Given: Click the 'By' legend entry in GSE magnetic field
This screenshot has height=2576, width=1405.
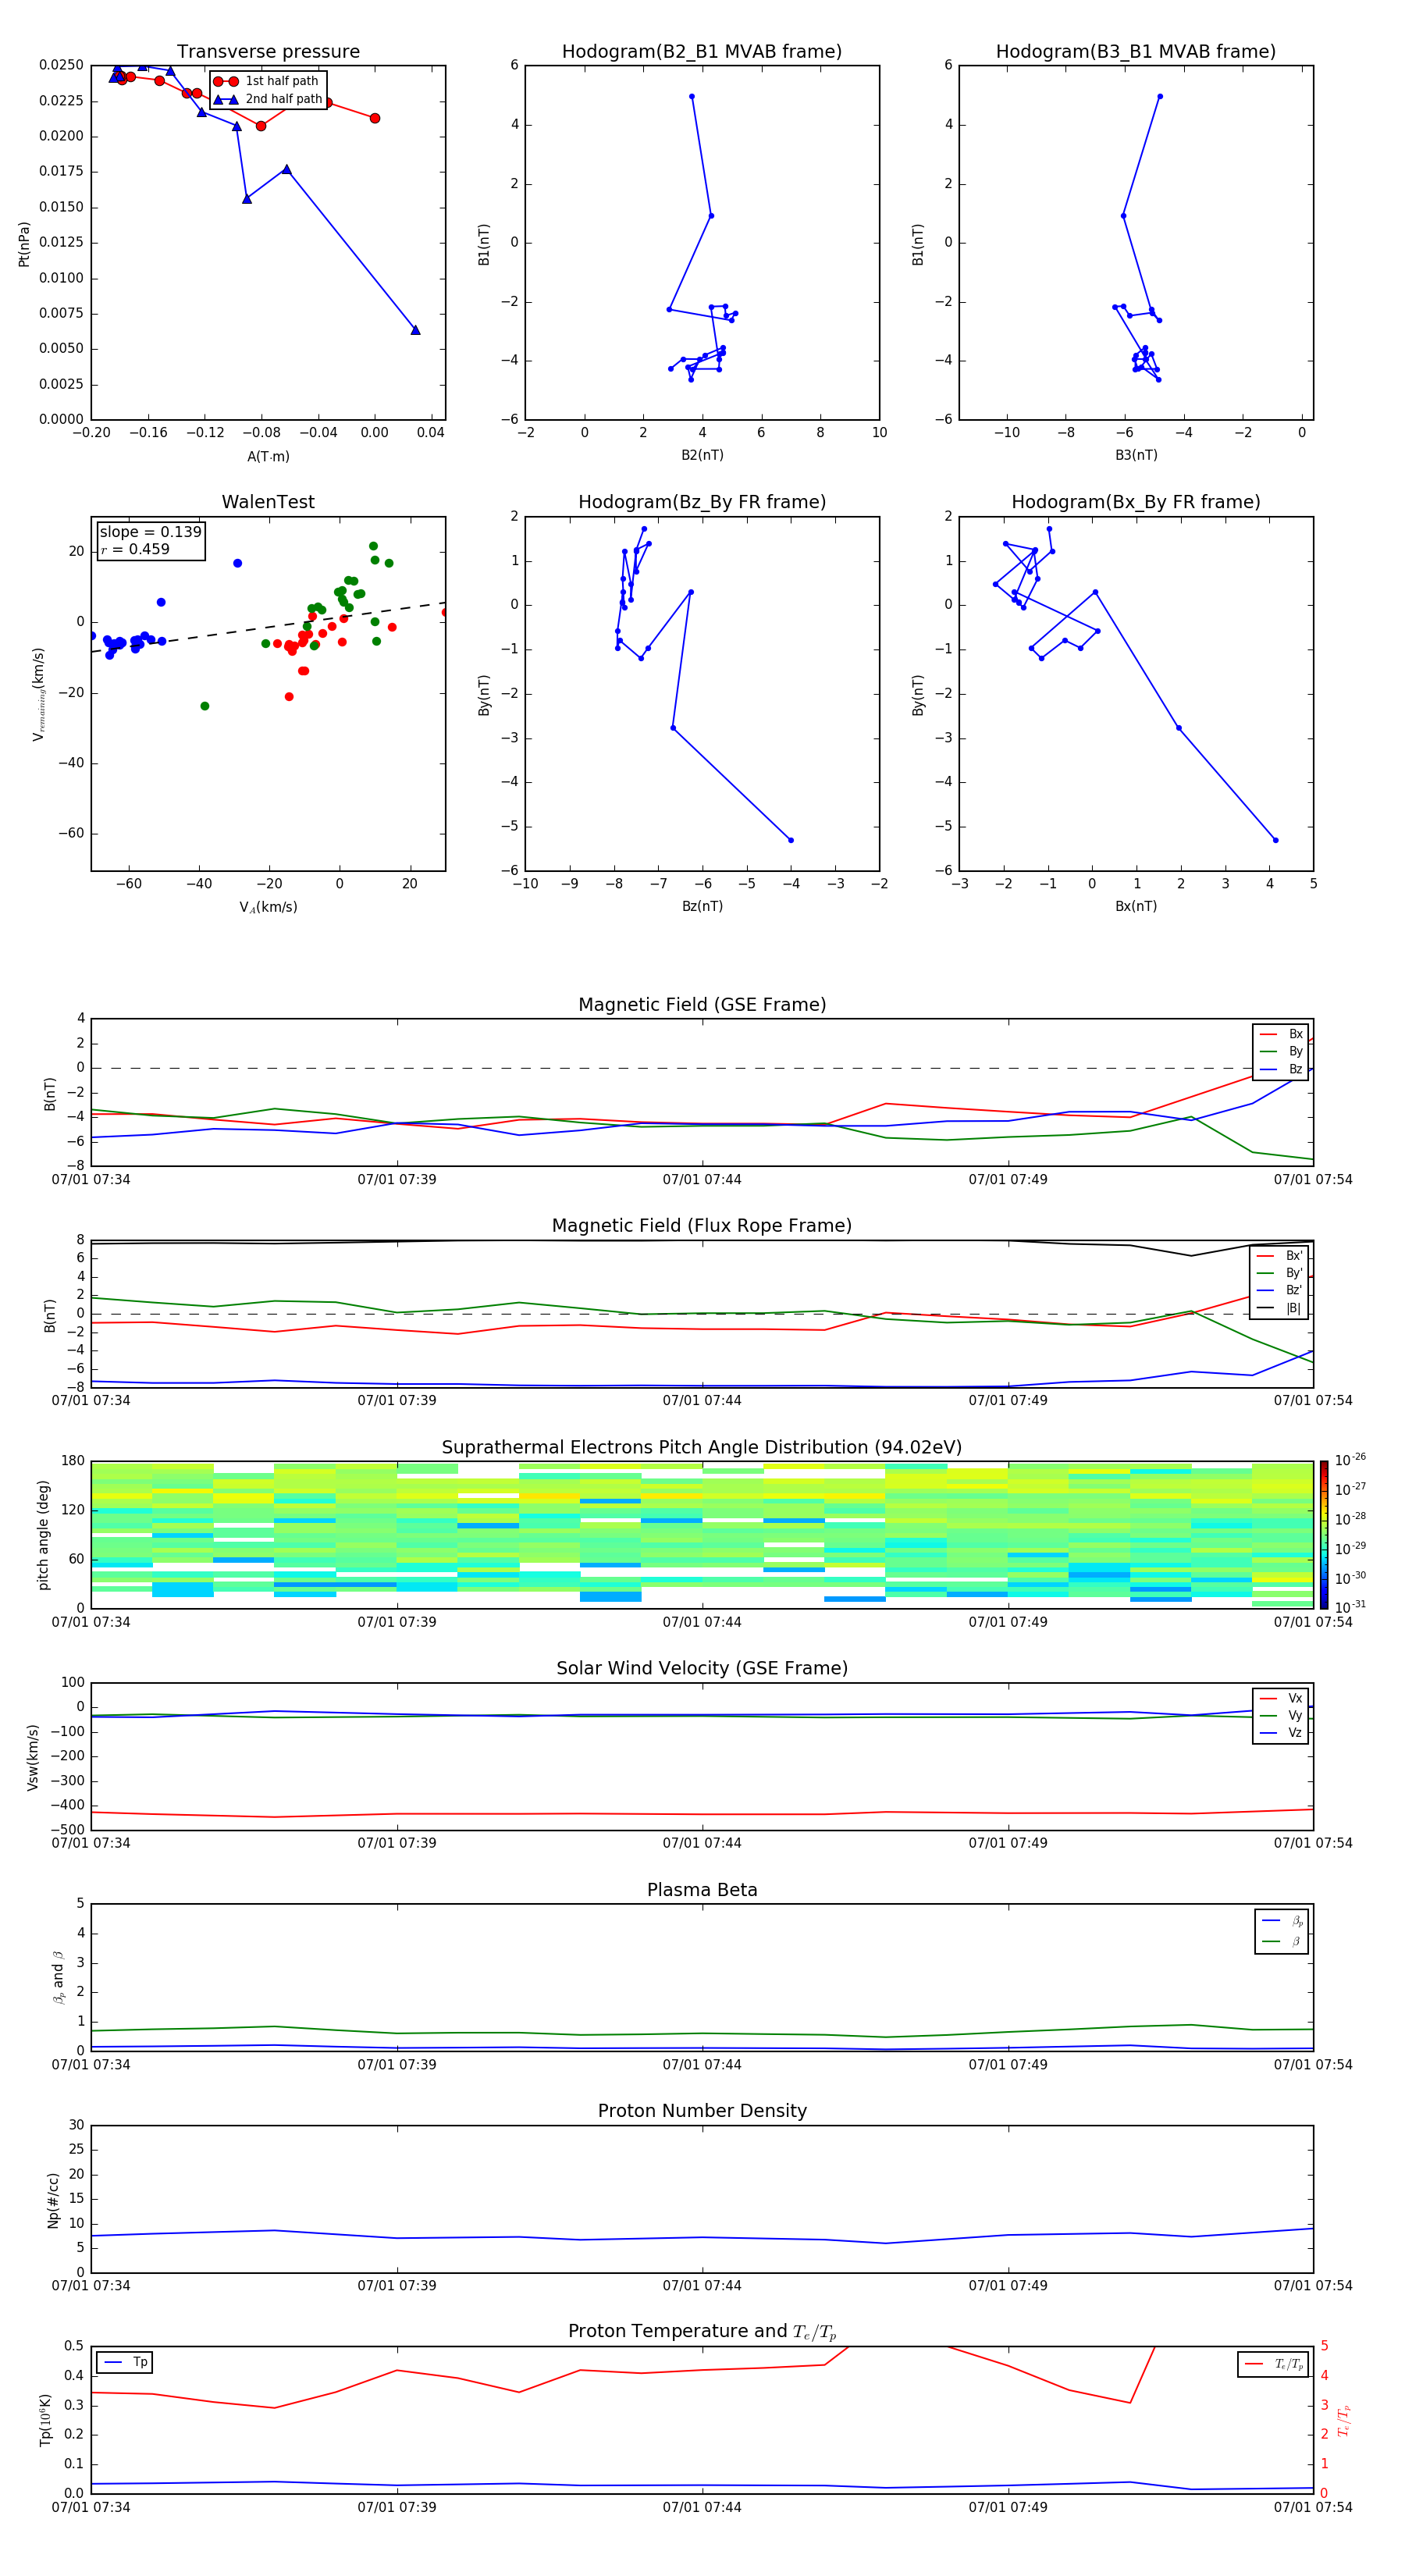Looking at the screenshot, I should point(1281,1051).
